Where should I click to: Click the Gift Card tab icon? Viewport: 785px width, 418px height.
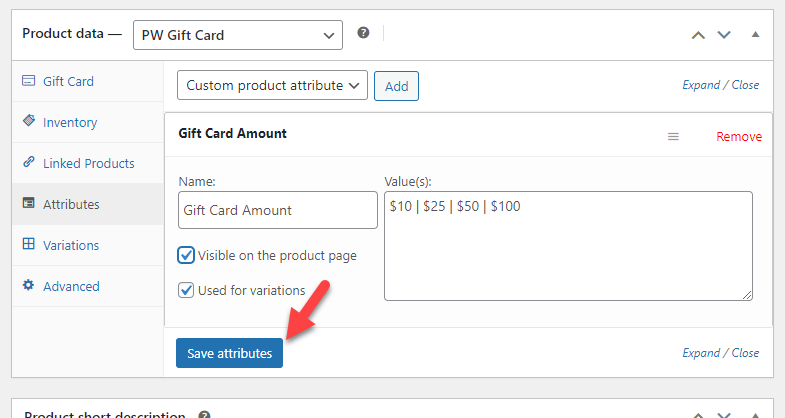[29, 81]
